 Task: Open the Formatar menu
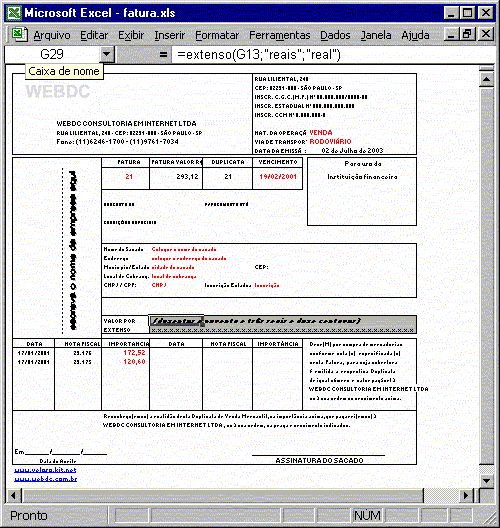click(x=217, y=35)
